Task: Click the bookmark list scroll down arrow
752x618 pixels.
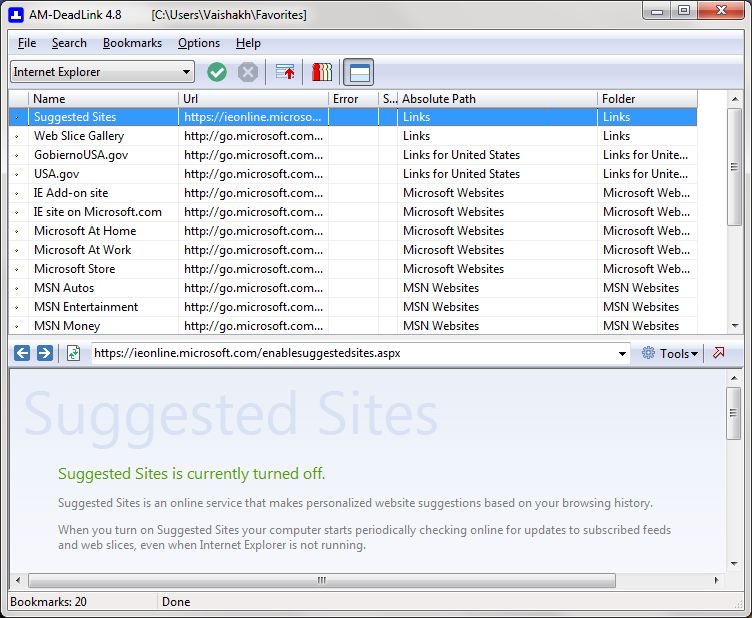Action: coord(735,326)
